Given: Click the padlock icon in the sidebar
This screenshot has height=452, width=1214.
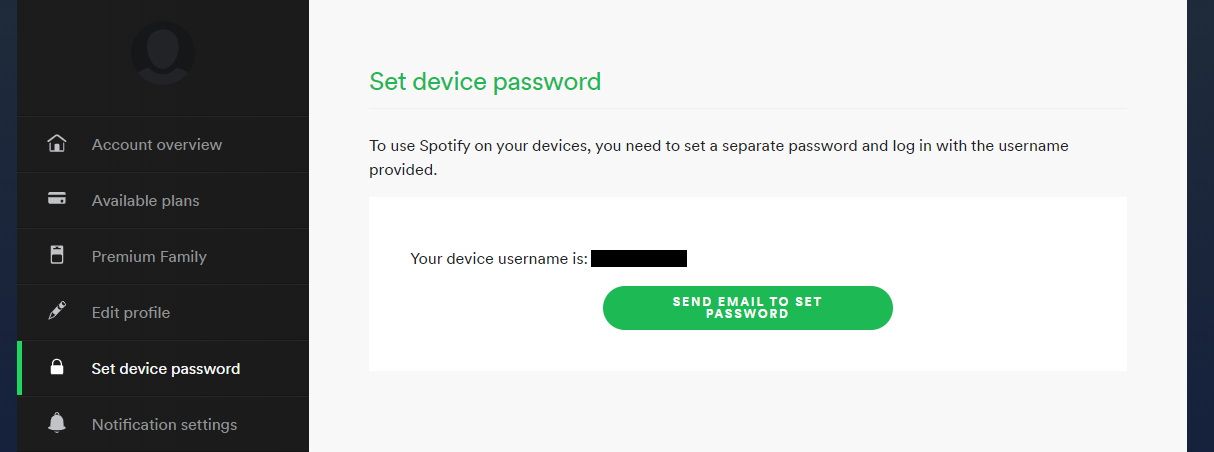Looking at the screenshot, I should click(x=57, y=368).
